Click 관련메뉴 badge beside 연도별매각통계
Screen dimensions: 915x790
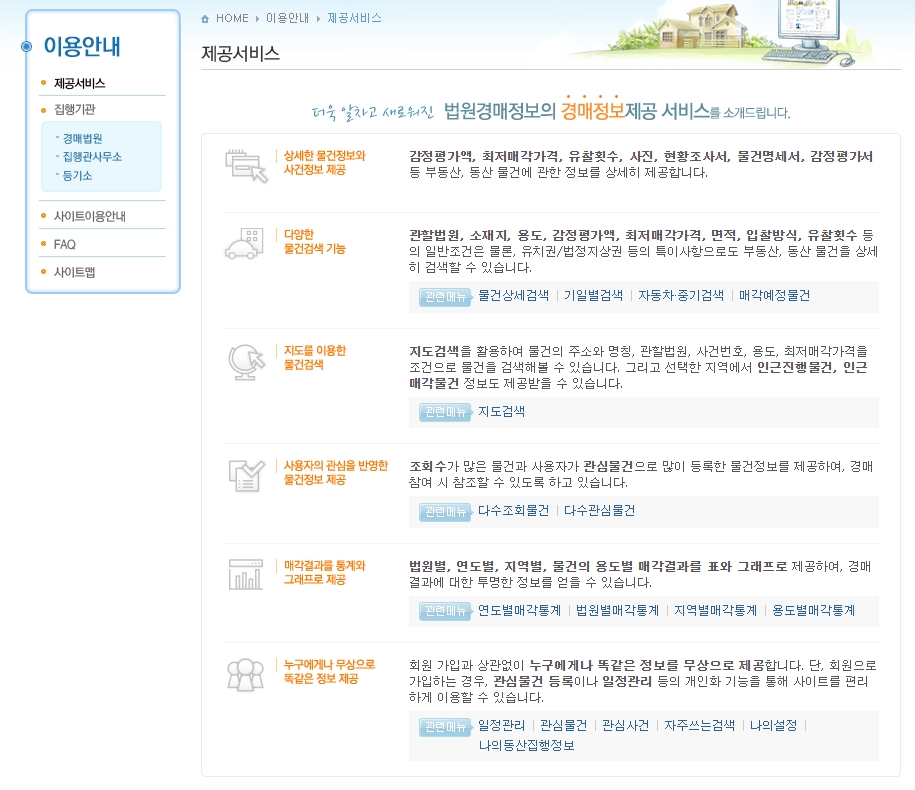tap(445, 611)
